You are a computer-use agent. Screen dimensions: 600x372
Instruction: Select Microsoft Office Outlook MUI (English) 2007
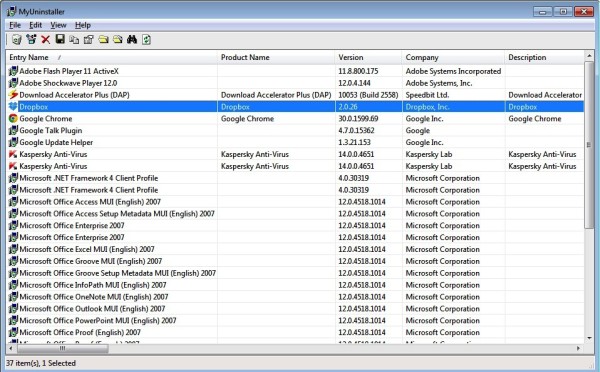[x=92, y=308]
